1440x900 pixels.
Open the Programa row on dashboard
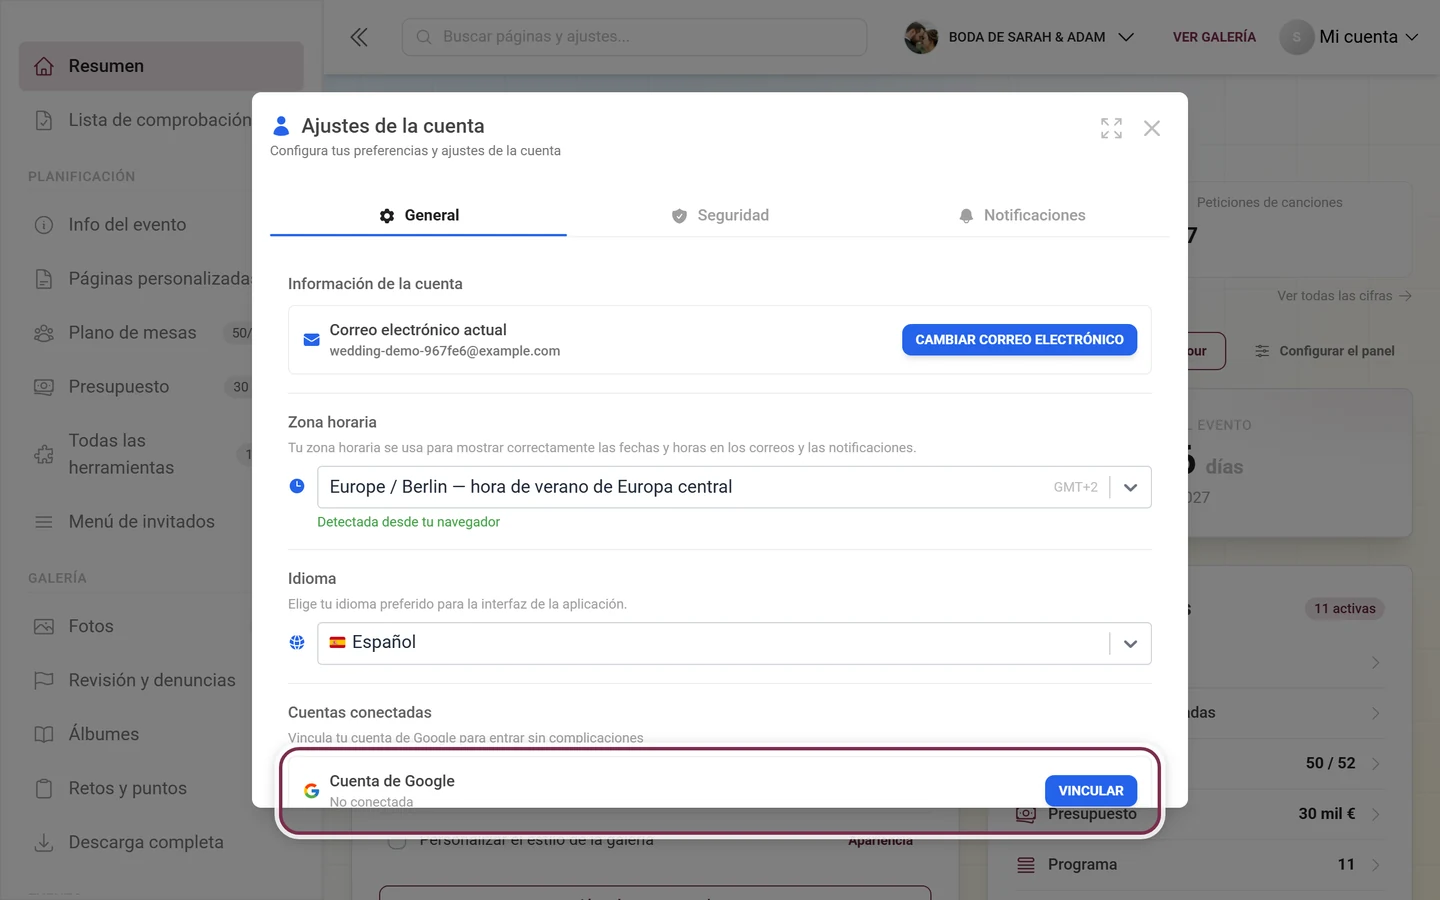(1200, 865)
